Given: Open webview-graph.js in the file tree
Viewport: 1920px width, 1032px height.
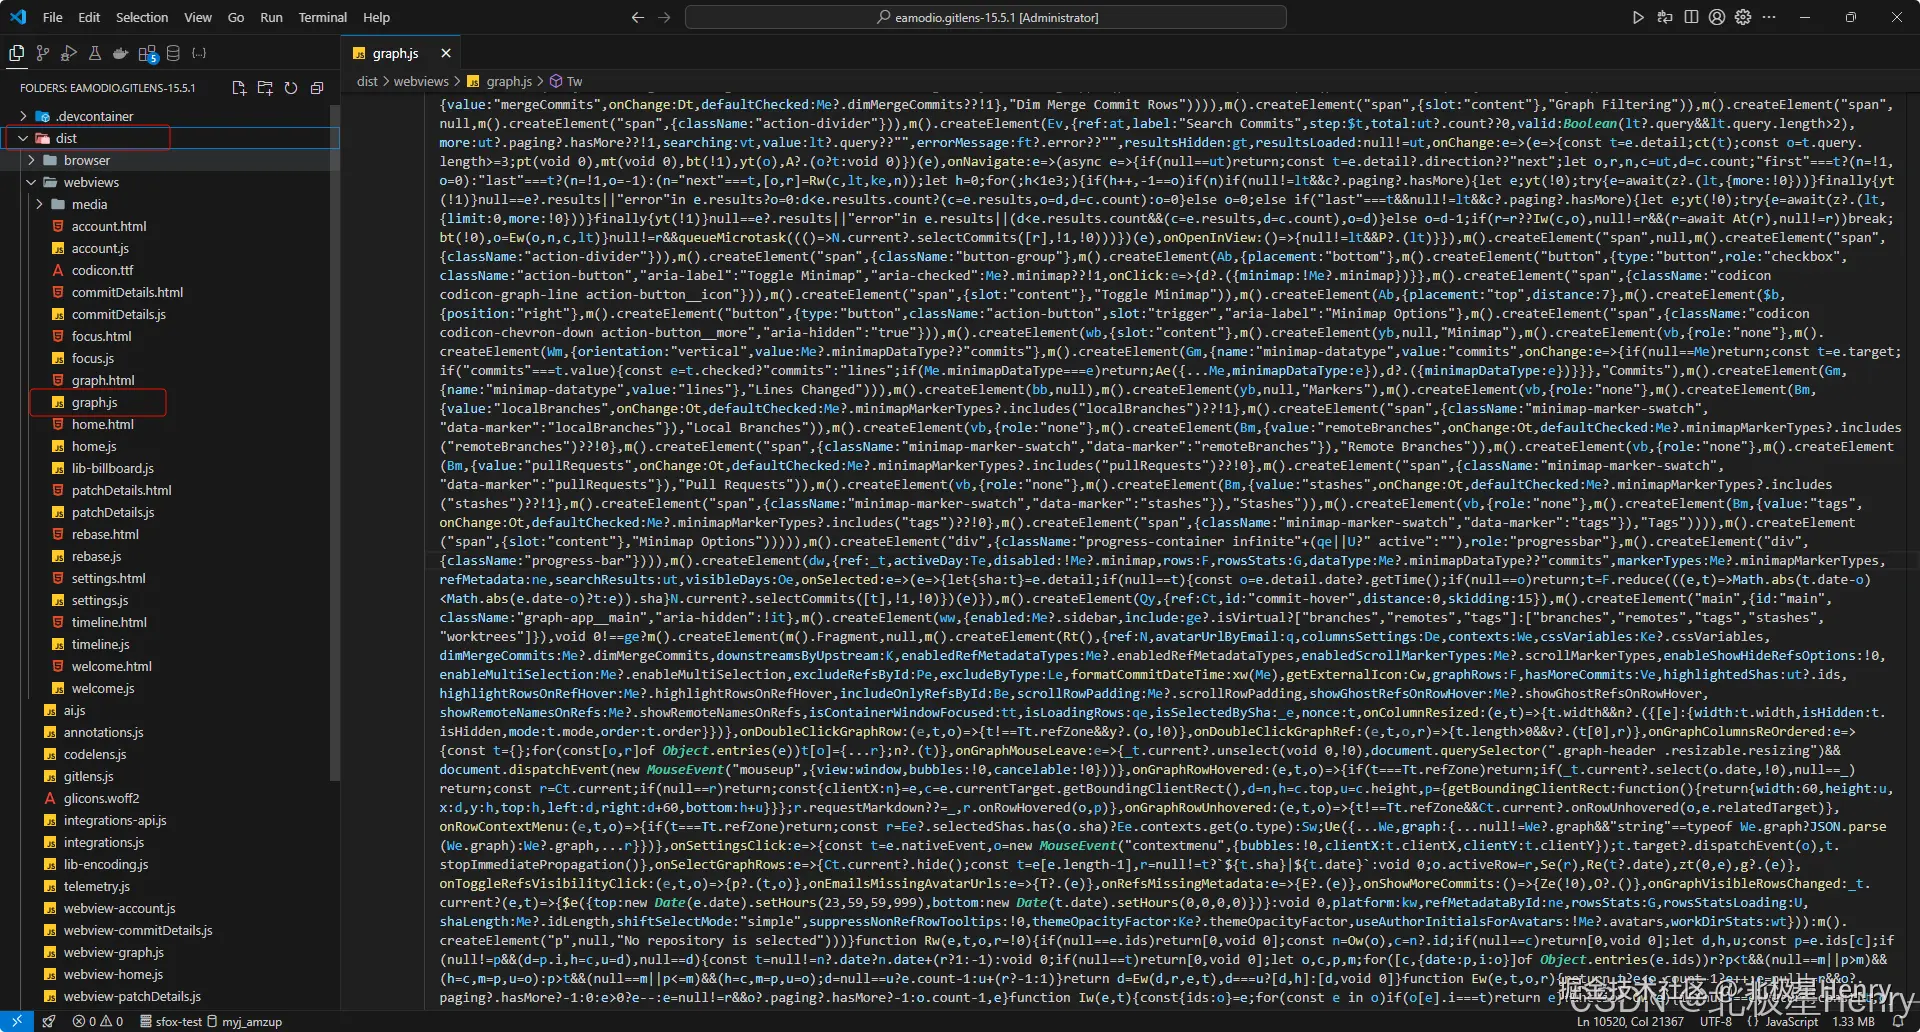Looking at the screenshot, I should pos(113,952).
